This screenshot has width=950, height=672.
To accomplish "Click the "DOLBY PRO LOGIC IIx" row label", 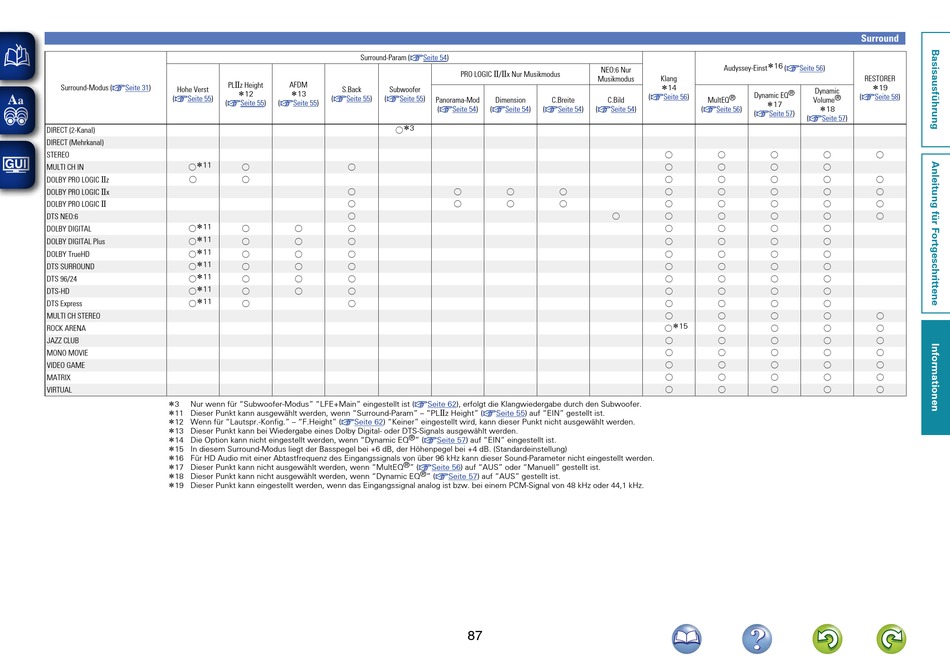I will coord(78,192).
